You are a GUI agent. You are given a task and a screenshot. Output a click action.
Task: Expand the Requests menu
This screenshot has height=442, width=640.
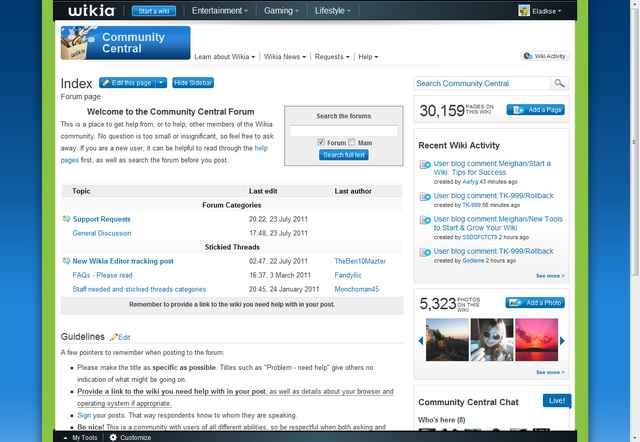(332, 57)
